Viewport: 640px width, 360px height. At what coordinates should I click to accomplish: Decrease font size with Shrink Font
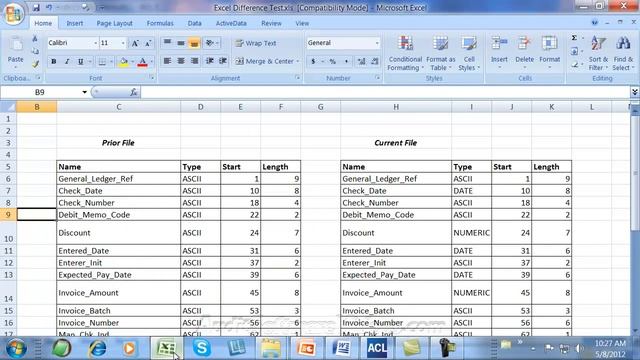point(148,43)
